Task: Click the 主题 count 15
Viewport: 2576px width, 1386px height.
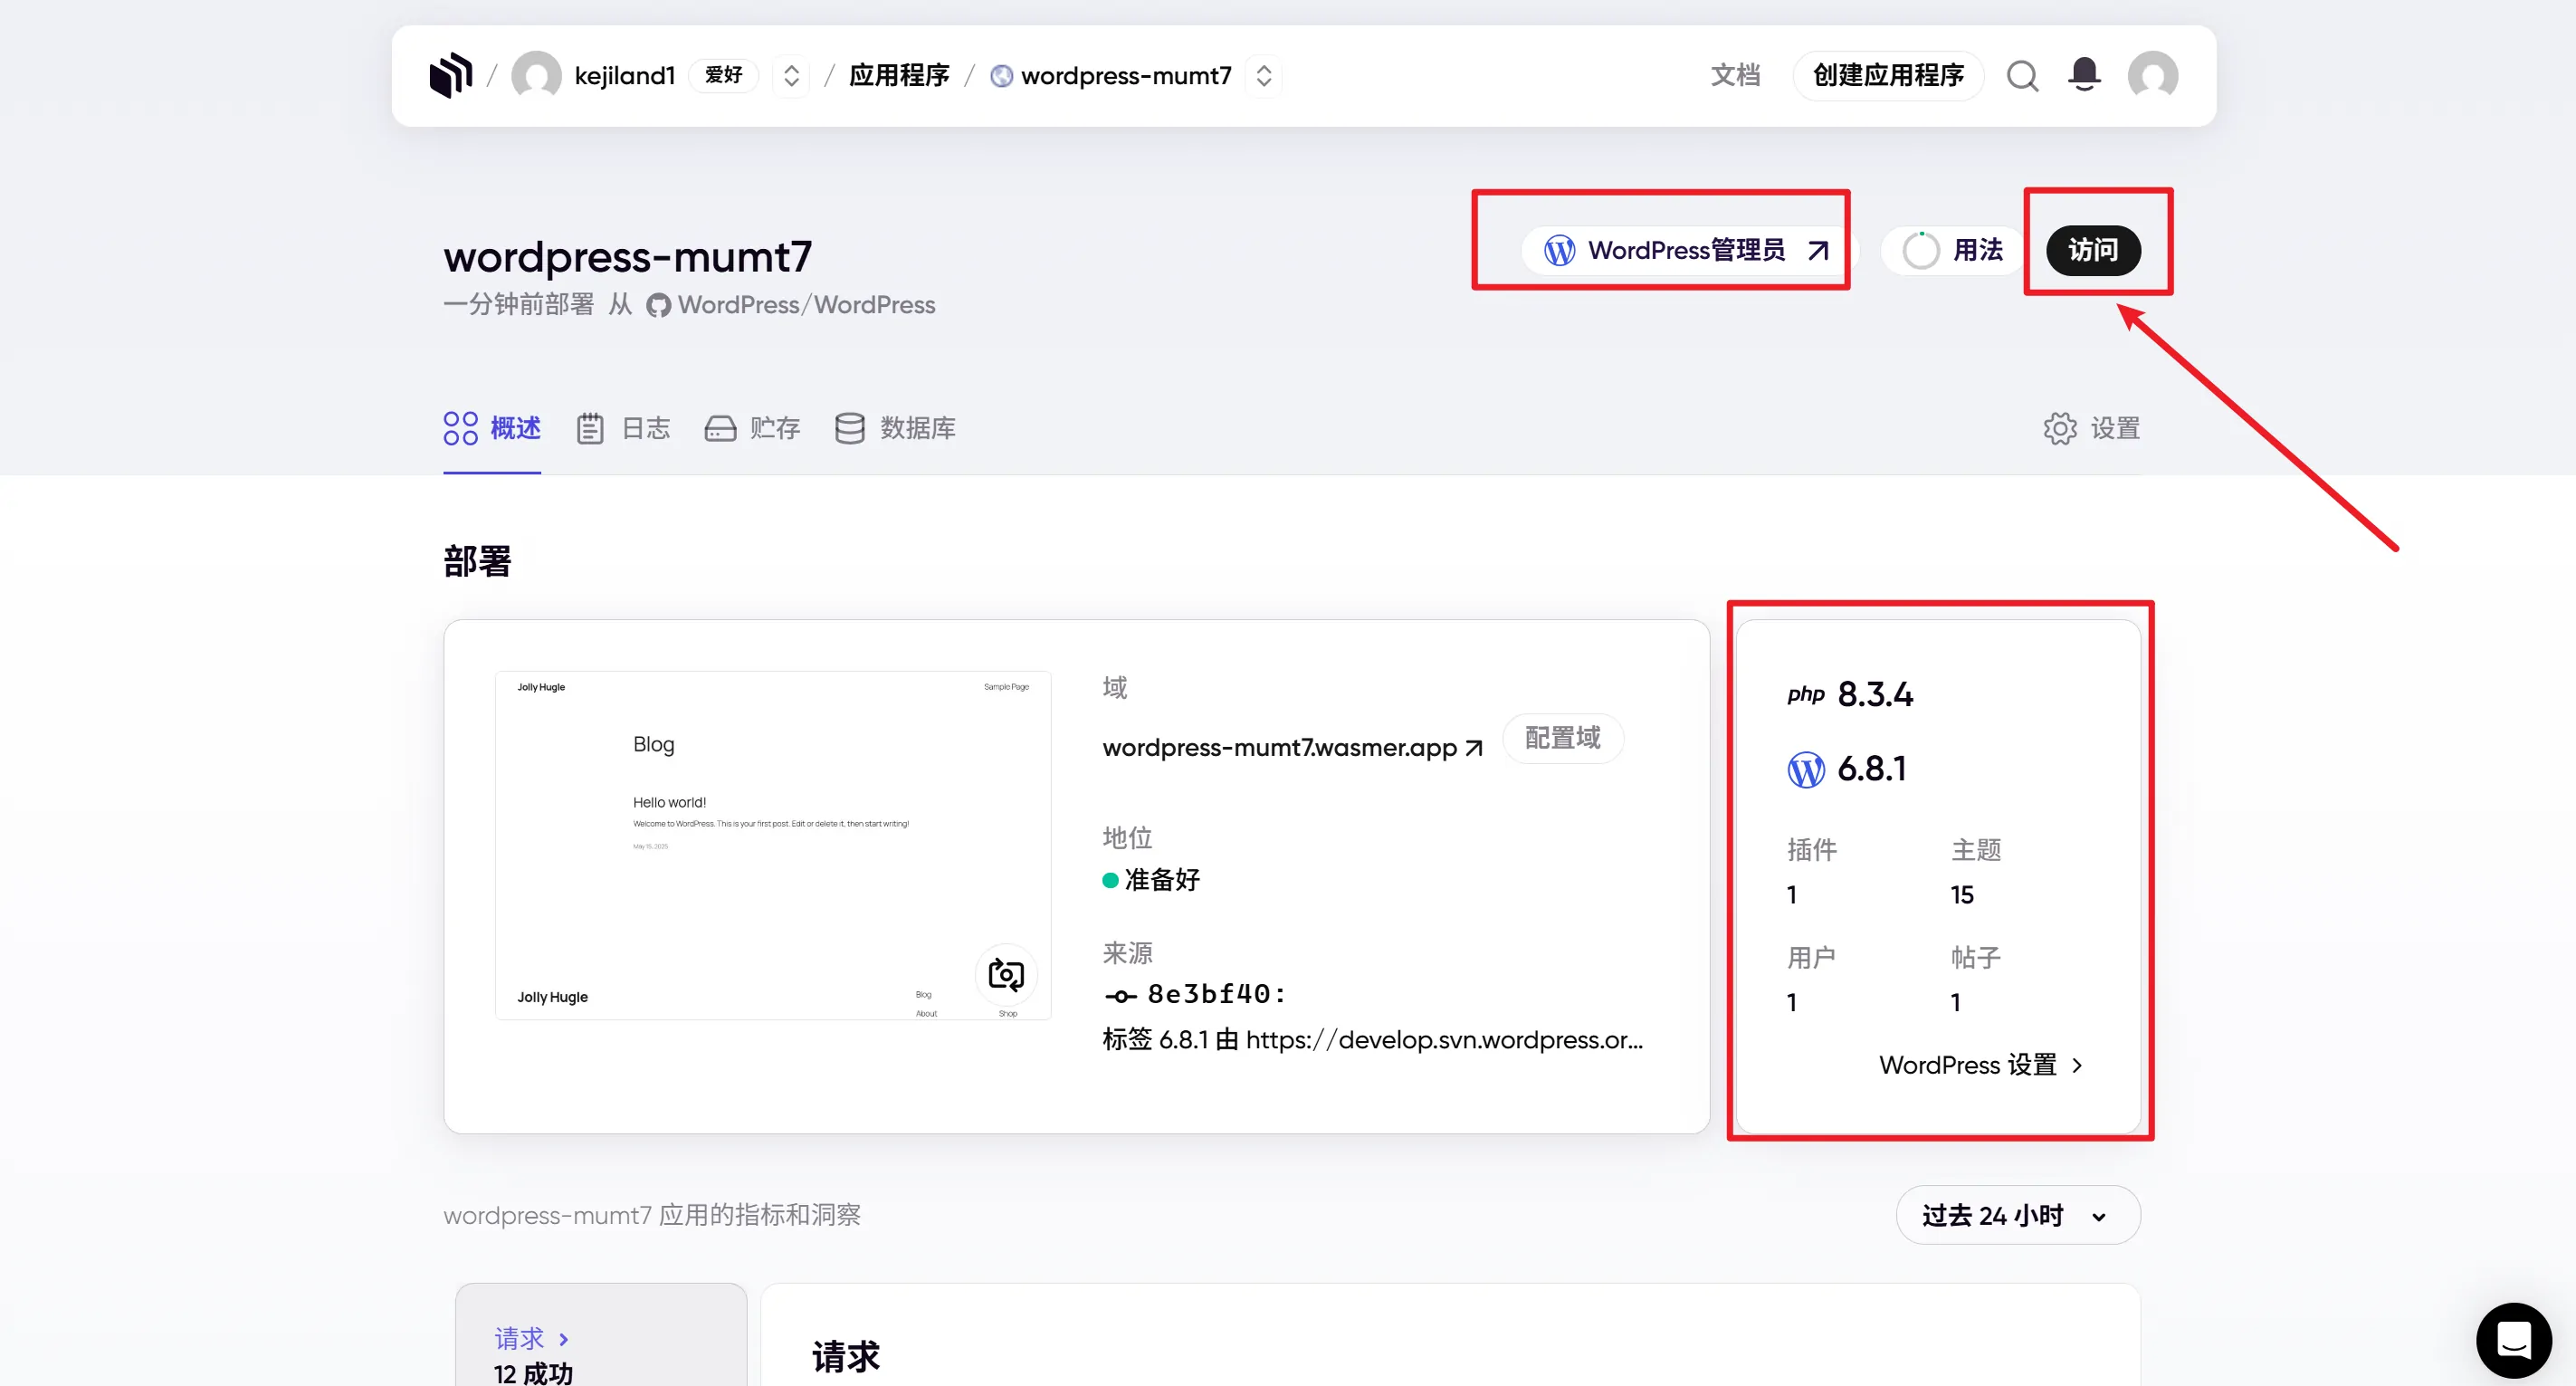Action: point(1961,895)
